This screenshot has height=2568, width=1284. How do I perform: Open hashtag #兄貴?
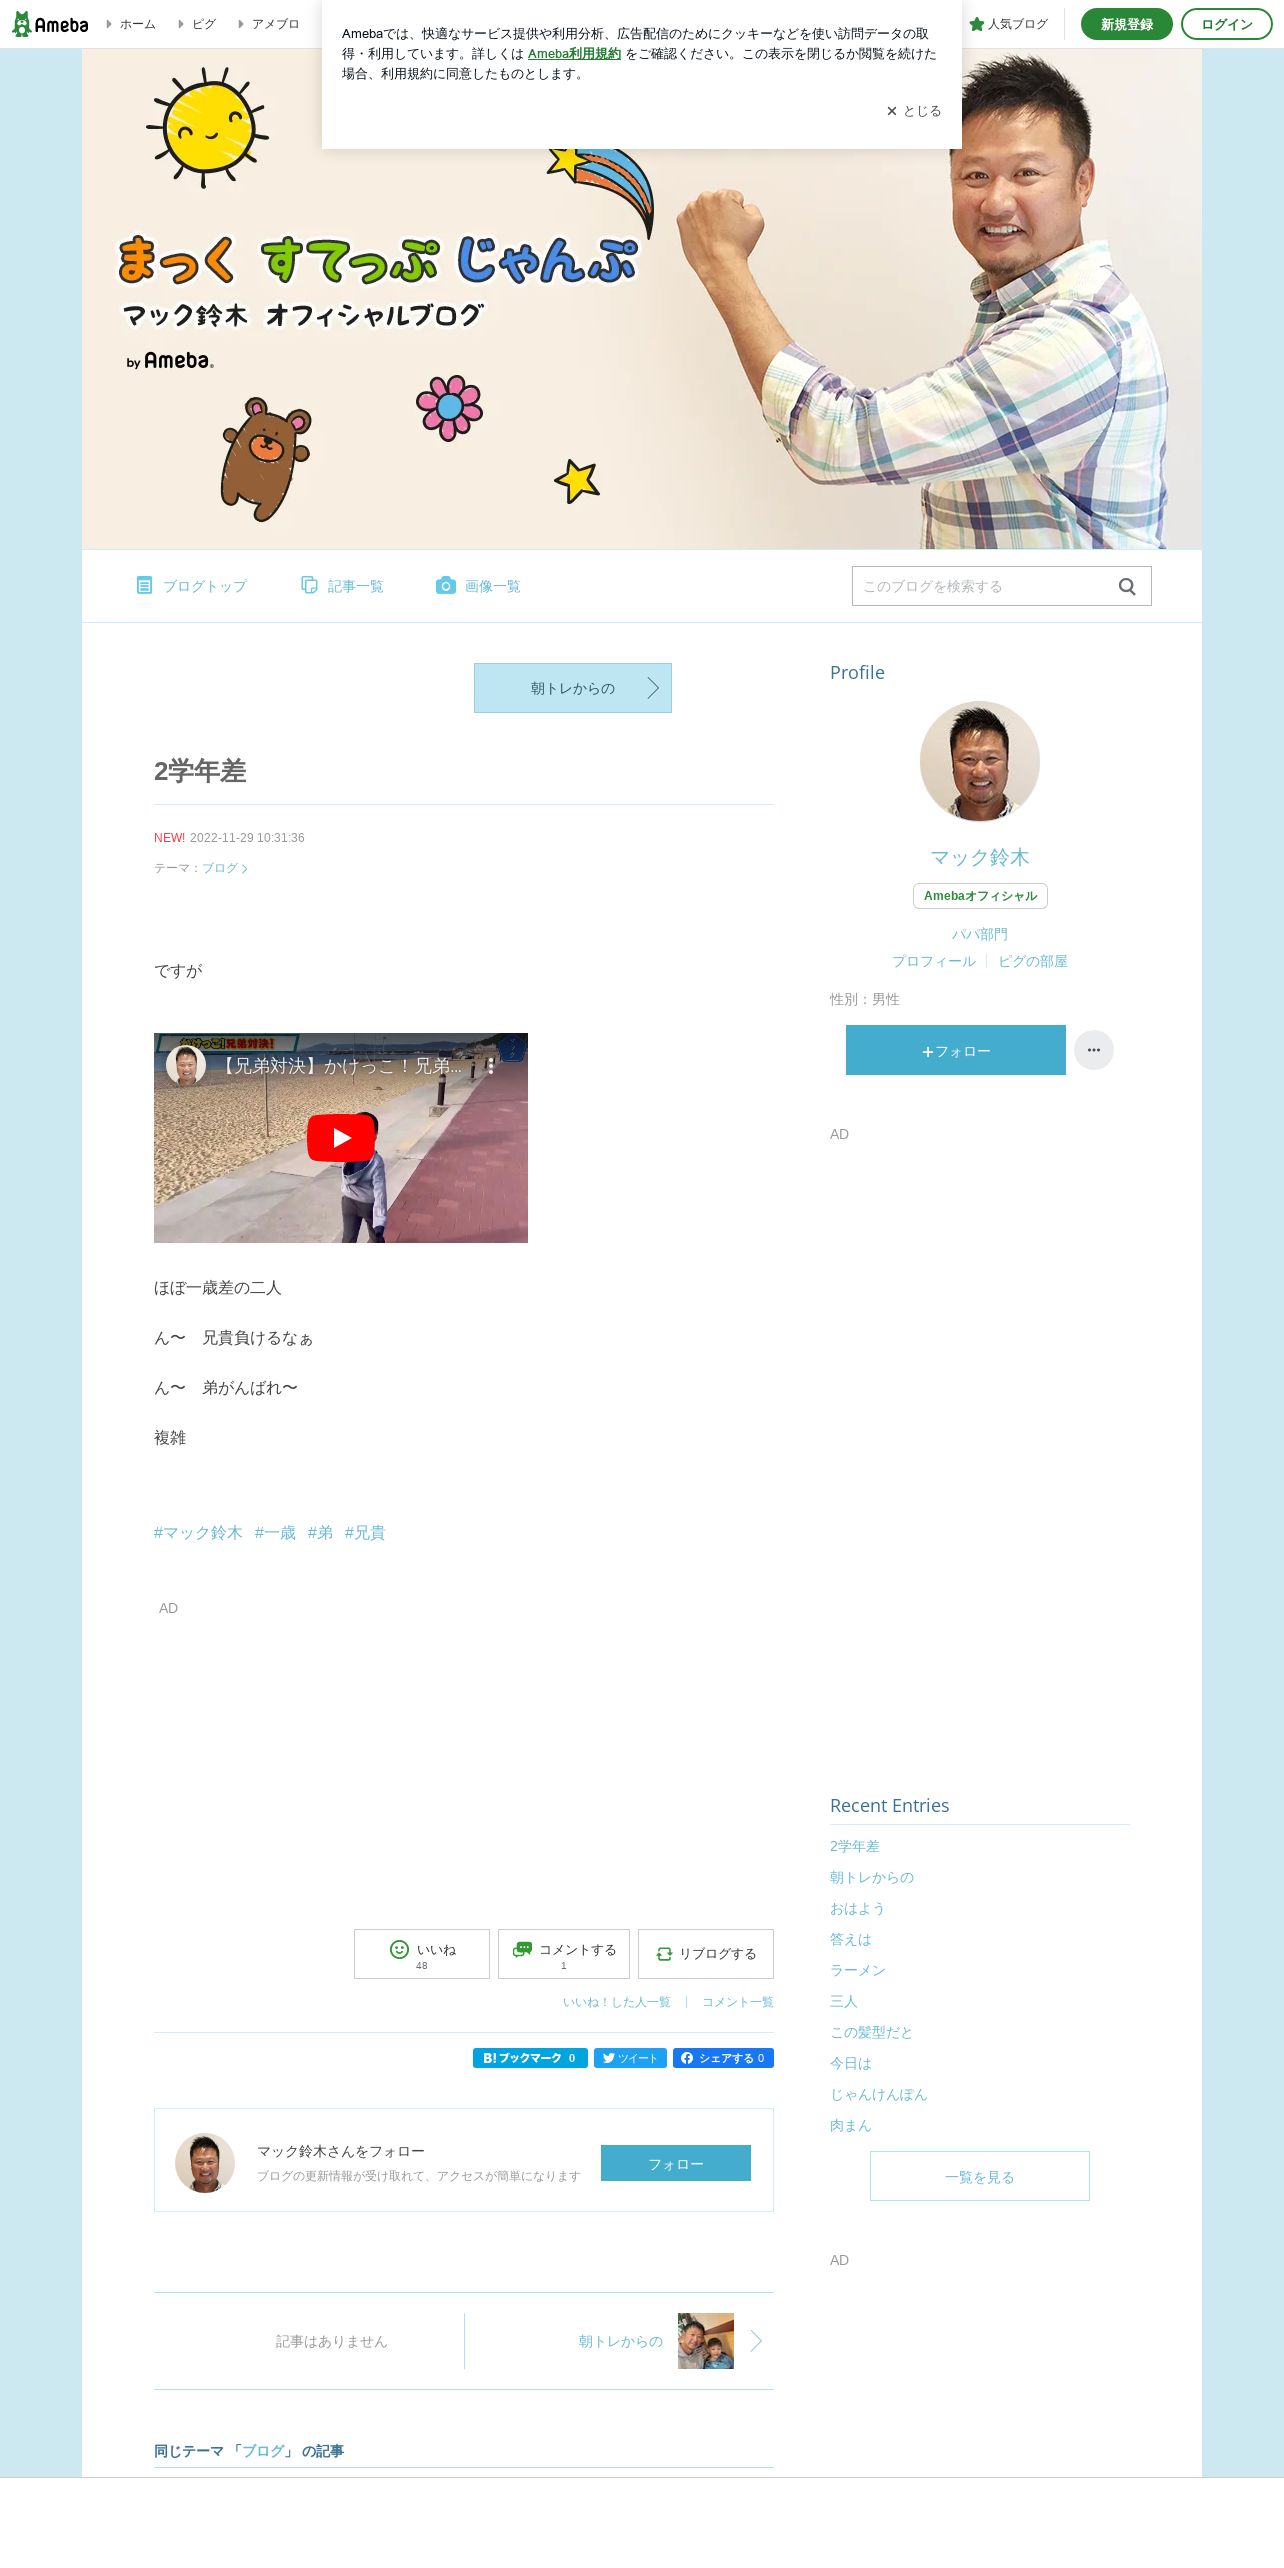point(365,1533)
